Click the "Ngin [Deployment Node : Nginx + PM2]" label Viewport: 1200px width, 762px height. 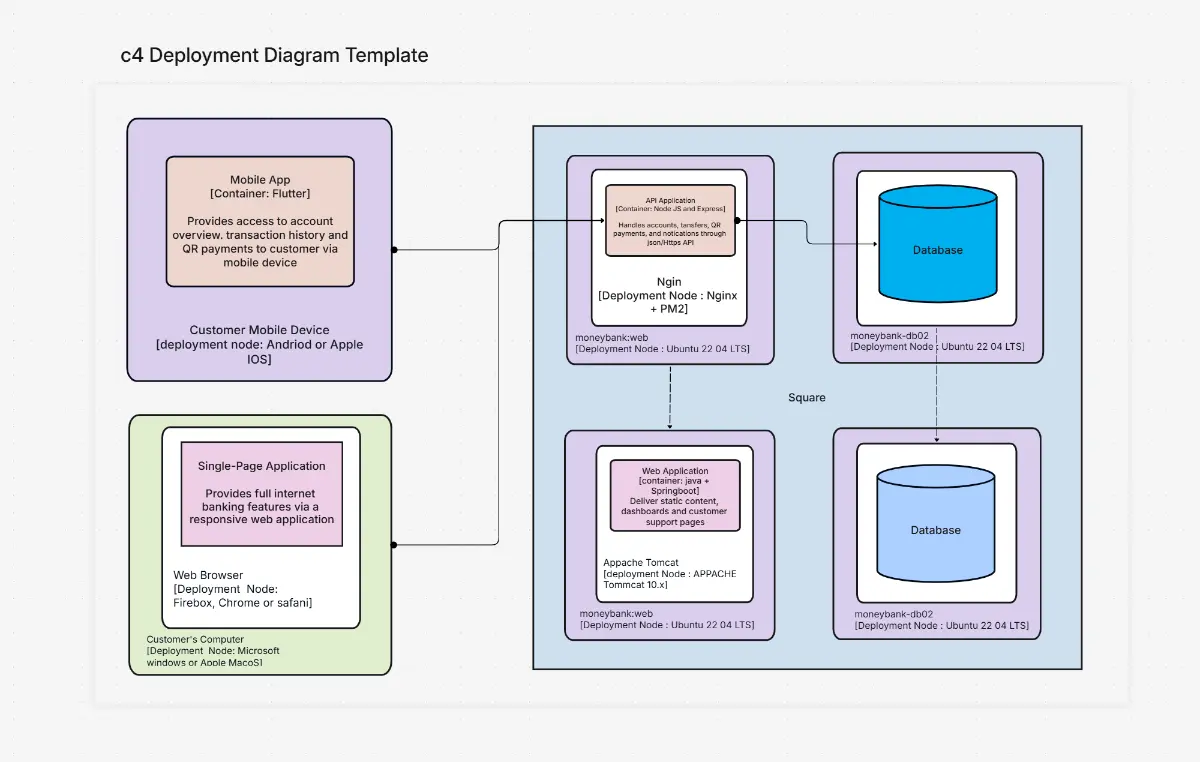669,296
